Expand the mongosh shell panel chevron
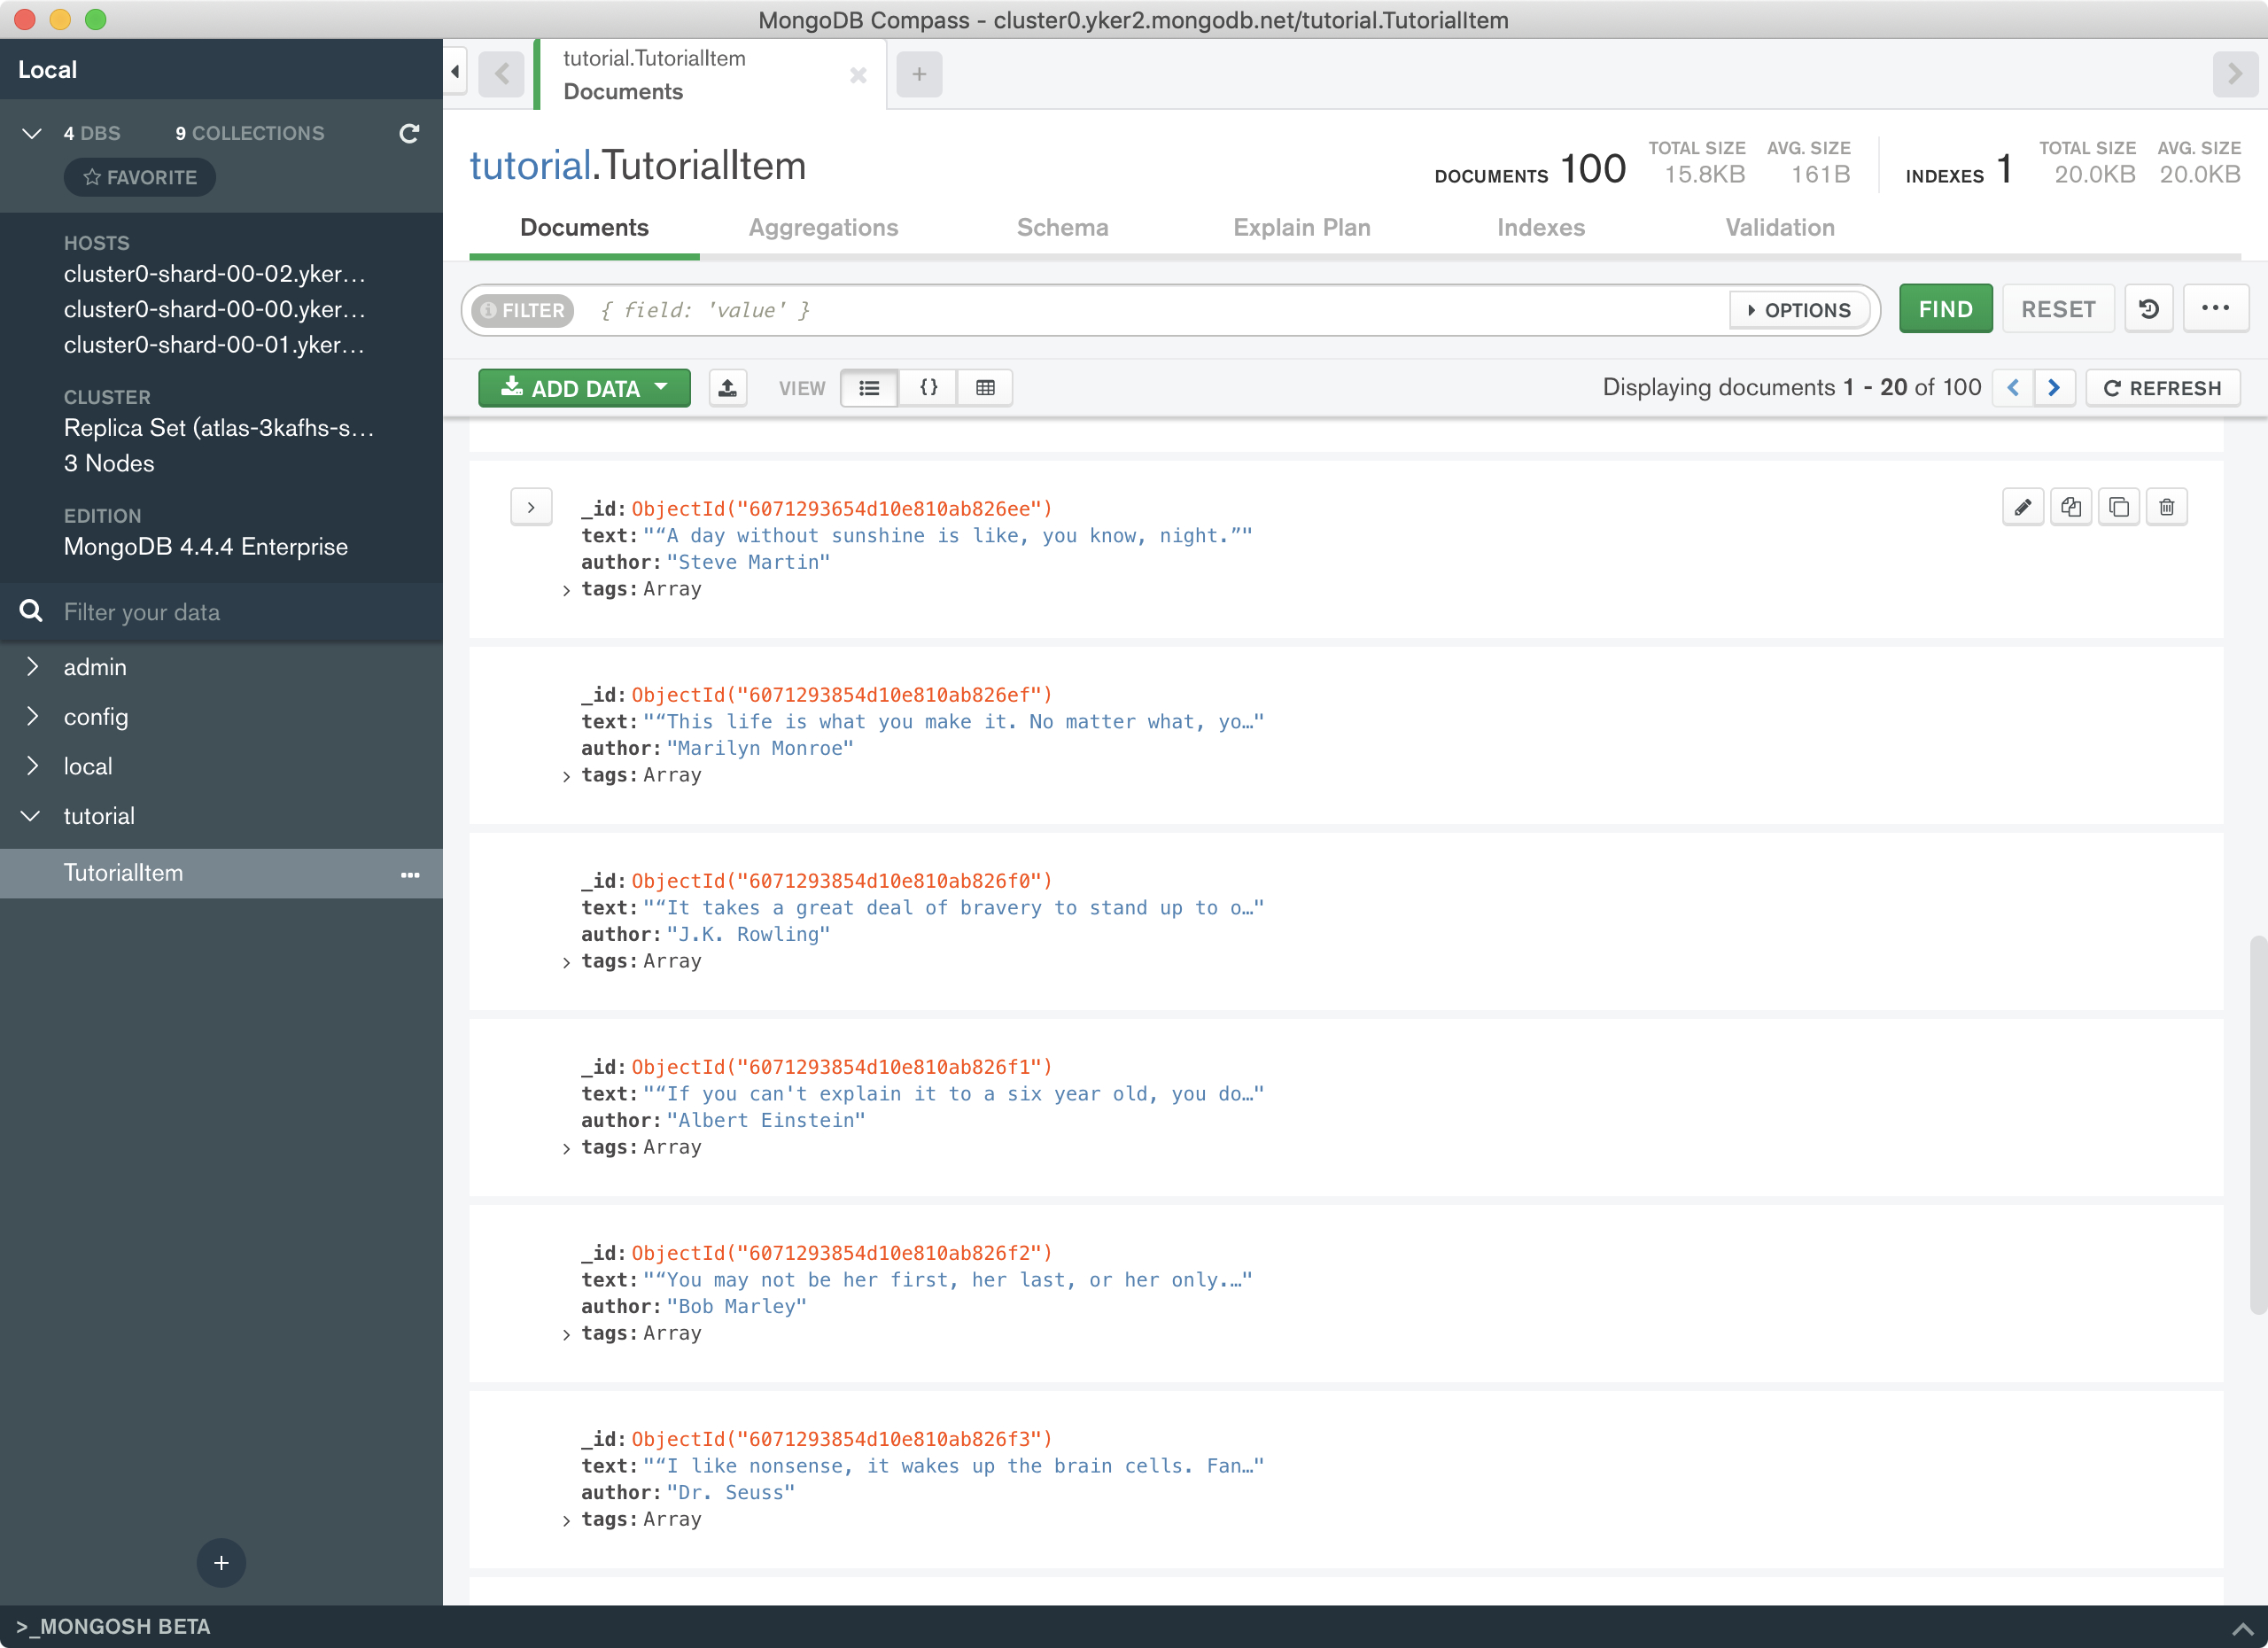 pyautogui.click(x=2243, y=1629)
